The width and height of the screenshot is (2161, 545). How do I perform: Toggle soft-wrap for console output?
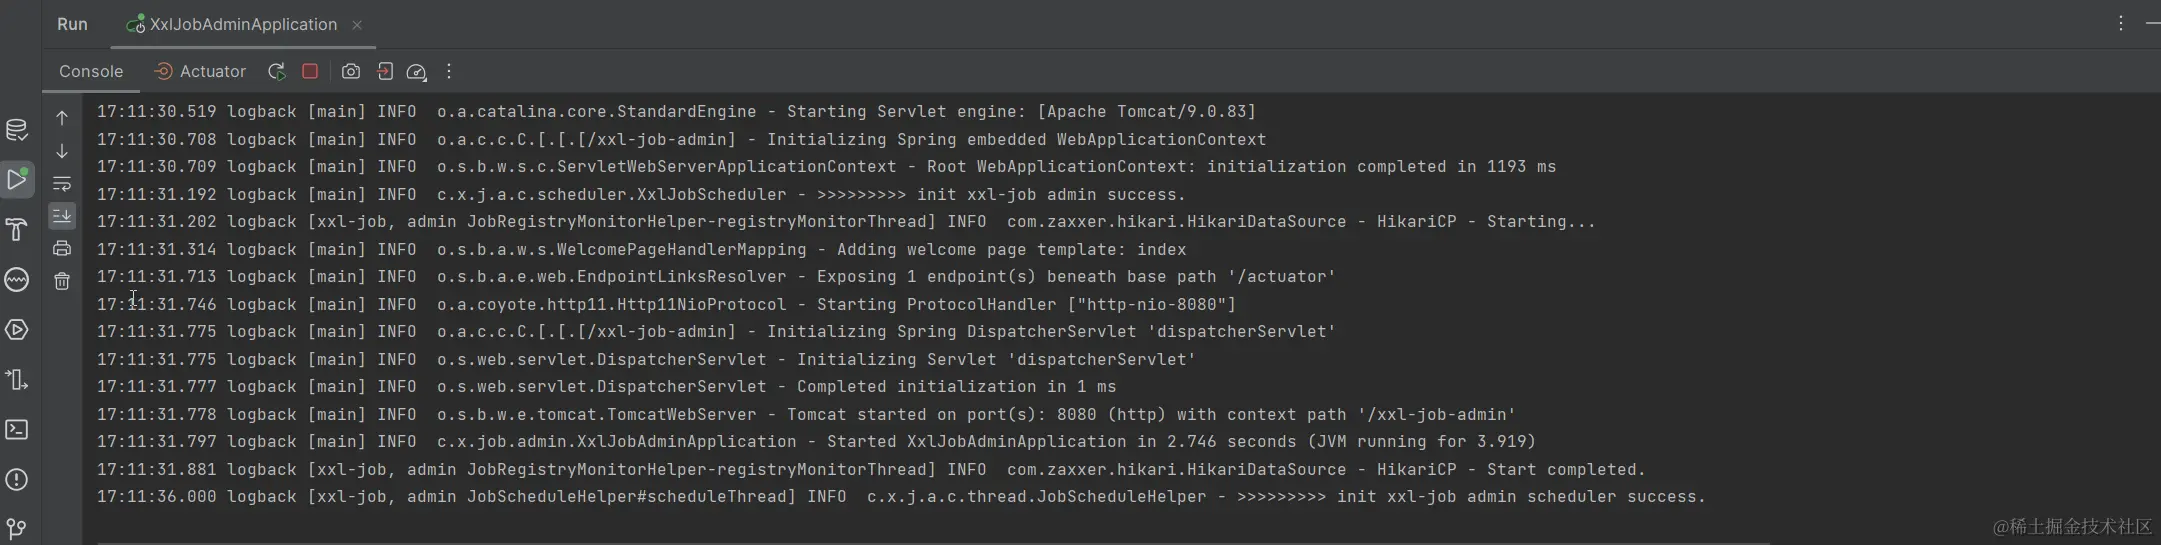62,184
